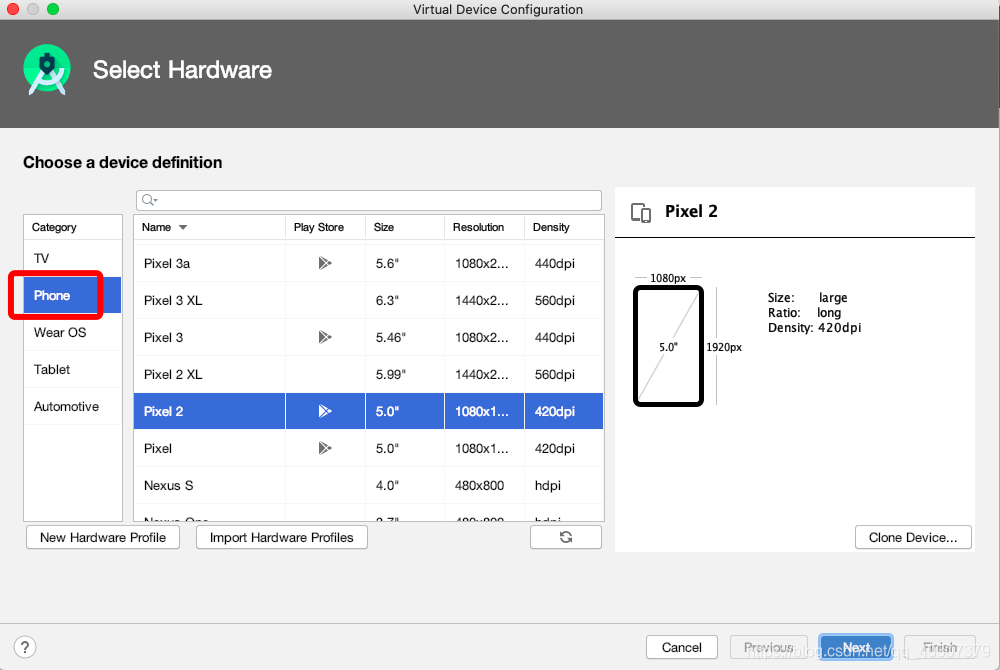Viewport: 1000px width, 670px height.
Task: Click the hdpi density of Nexus S
Action: 547,485
